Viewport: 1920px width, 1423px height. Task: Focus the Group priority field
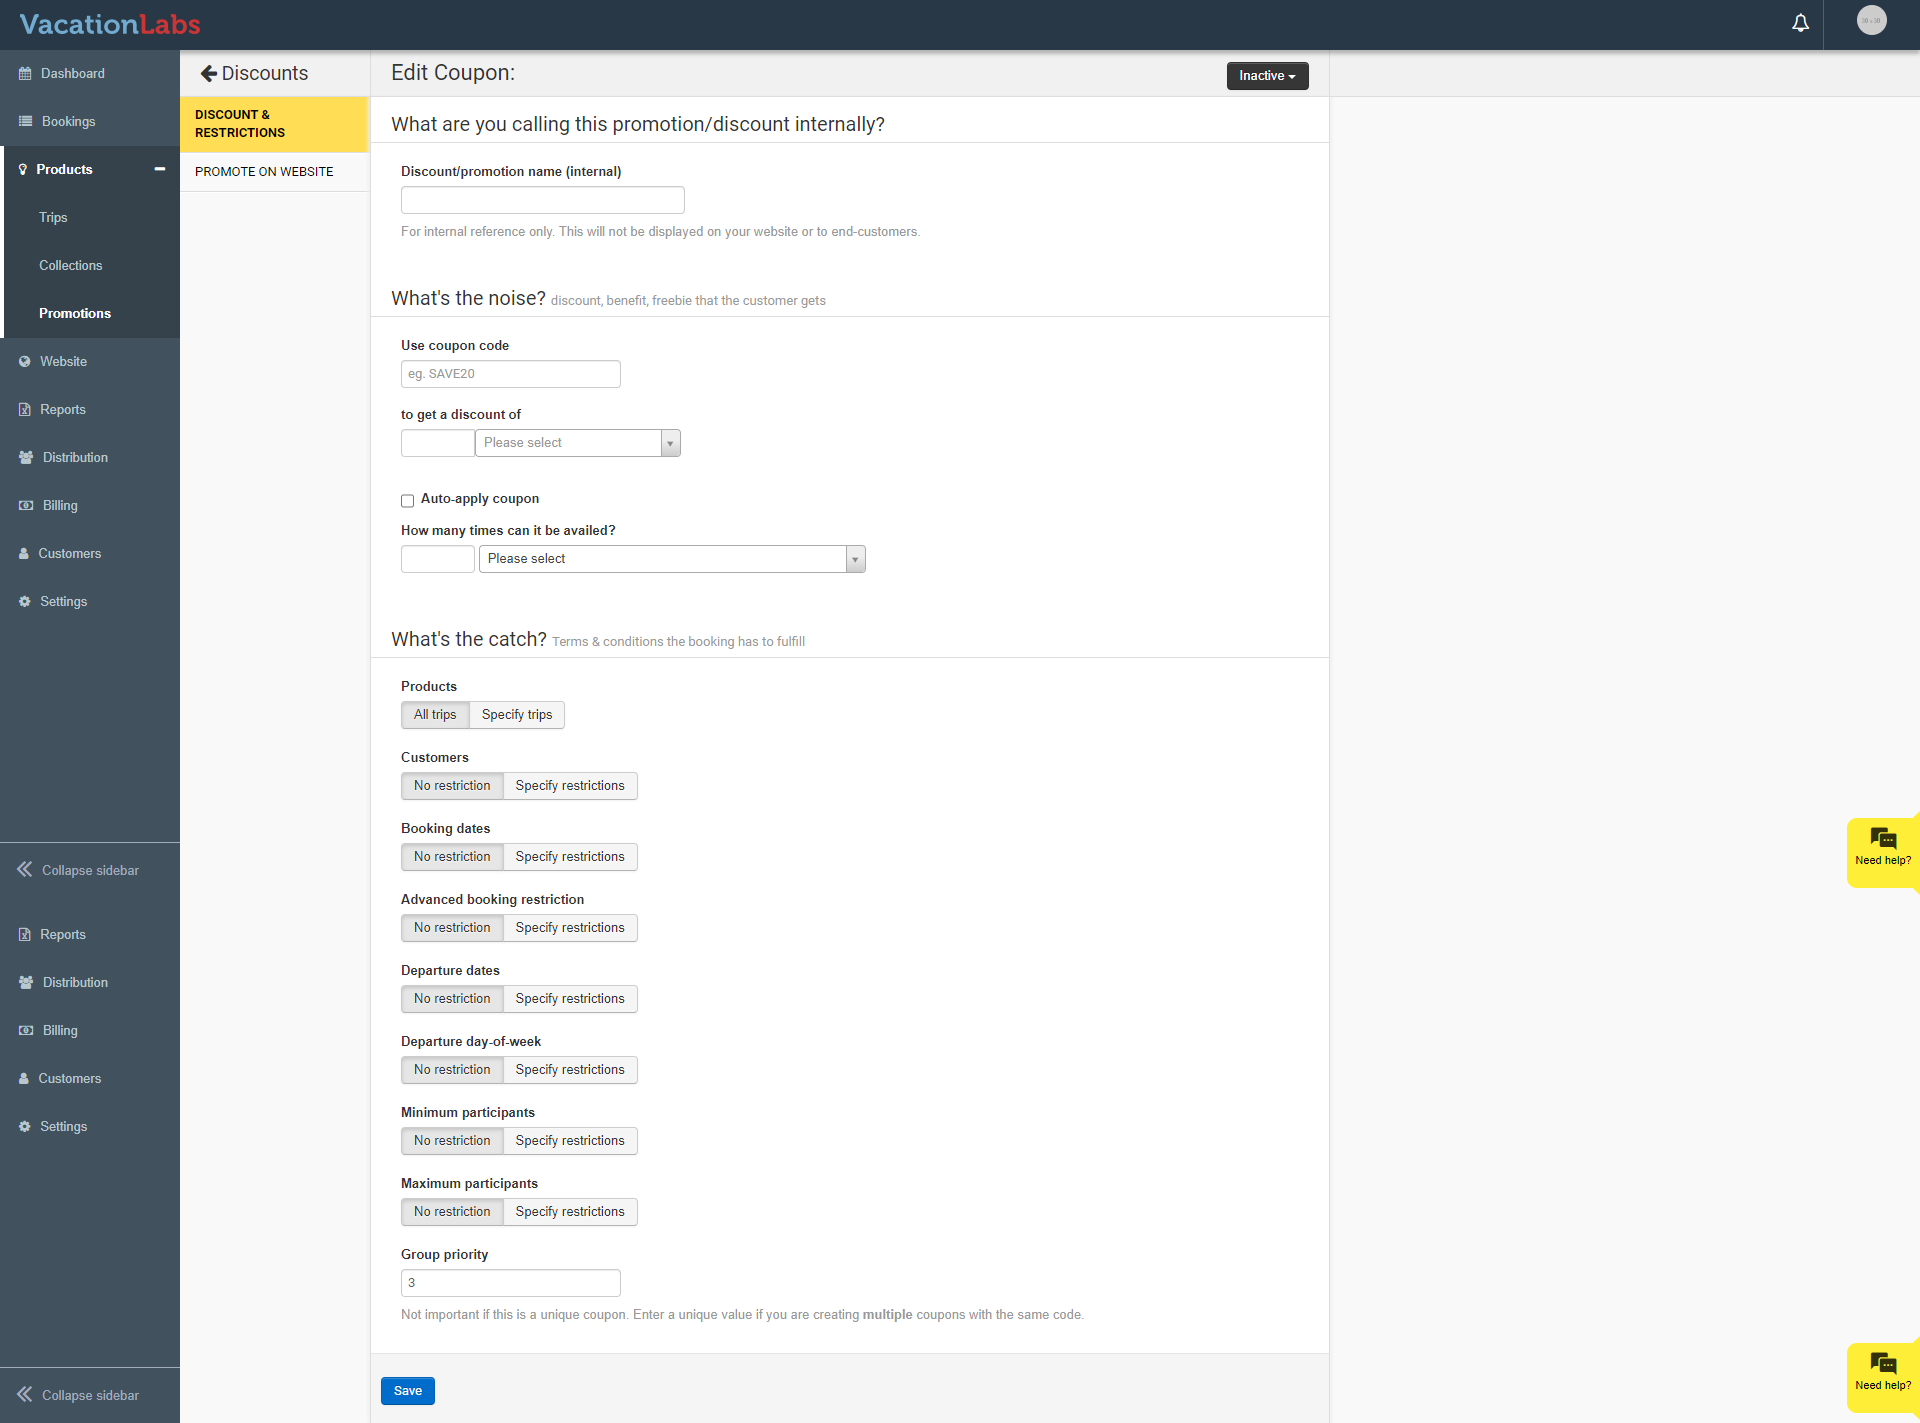click(510, 1283)
